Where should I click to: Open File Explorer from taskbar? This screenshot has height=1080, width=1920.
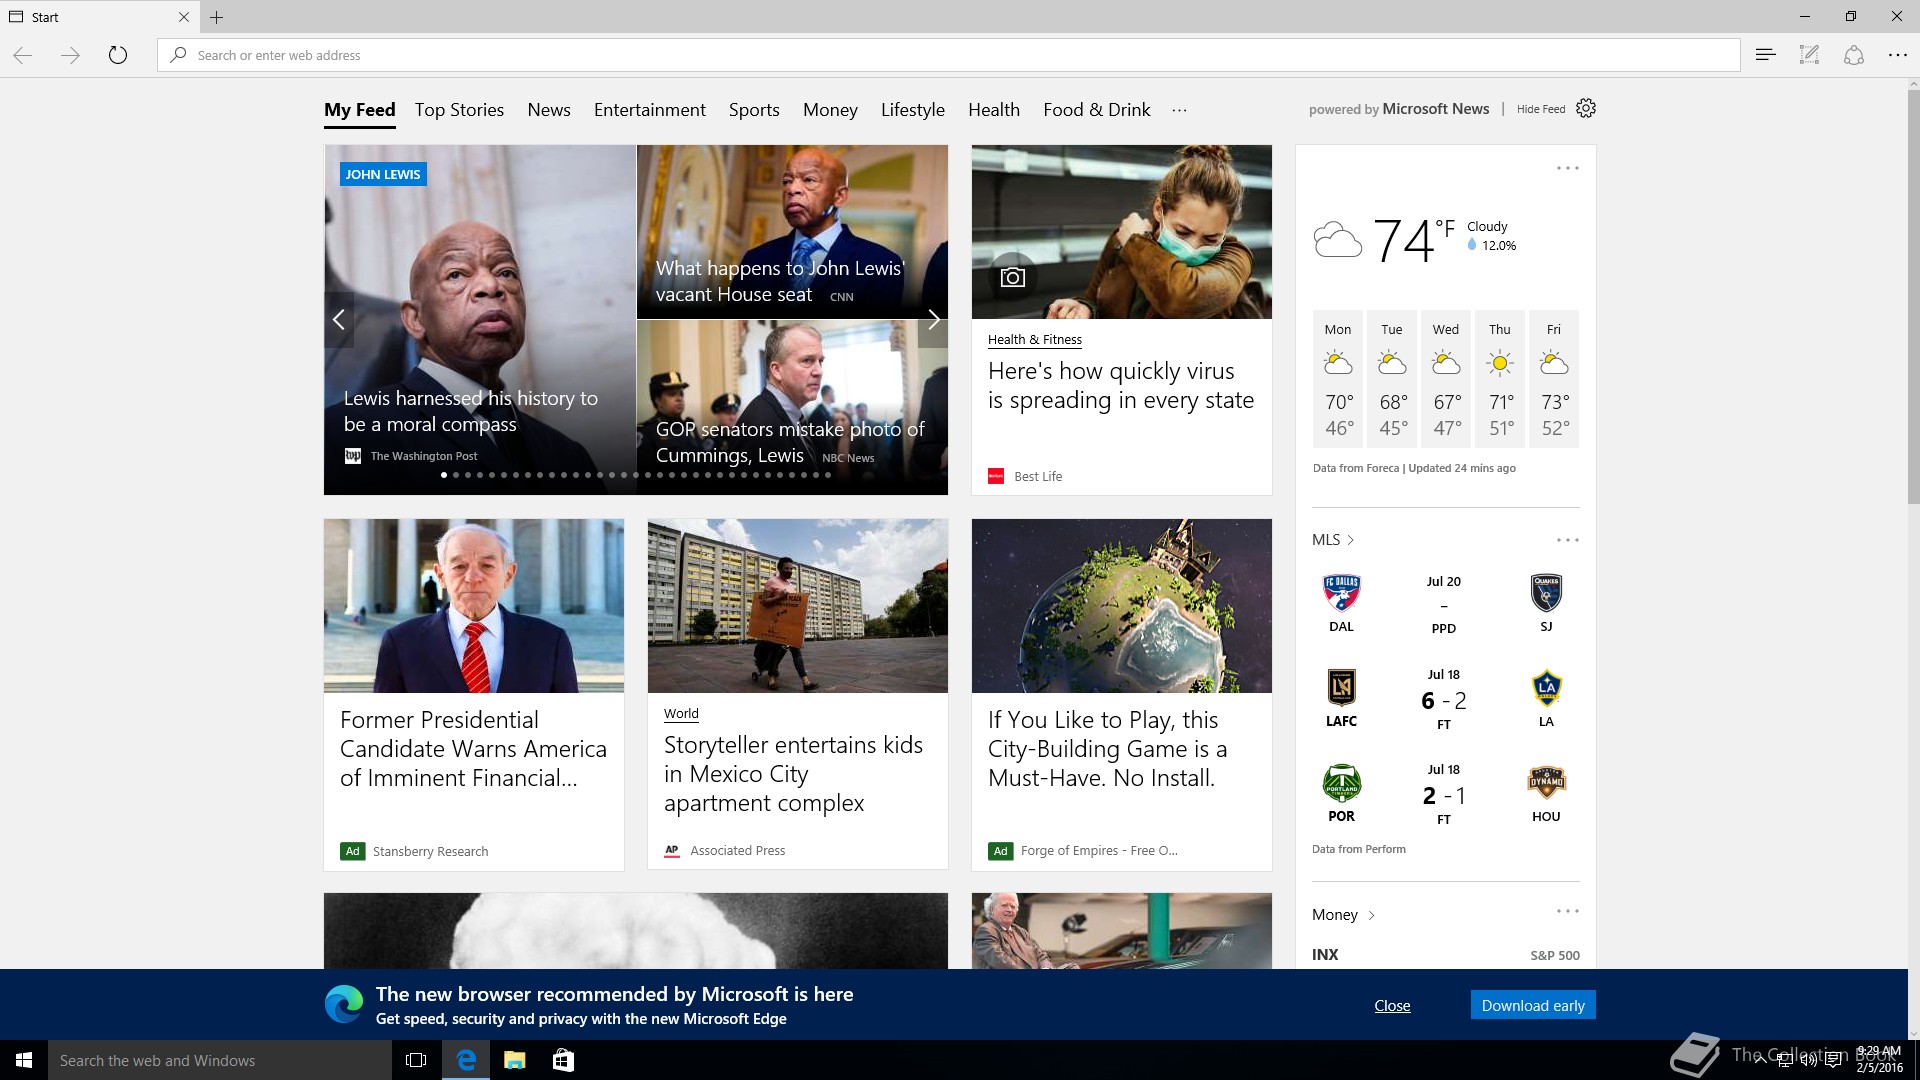pos(514,1060)
